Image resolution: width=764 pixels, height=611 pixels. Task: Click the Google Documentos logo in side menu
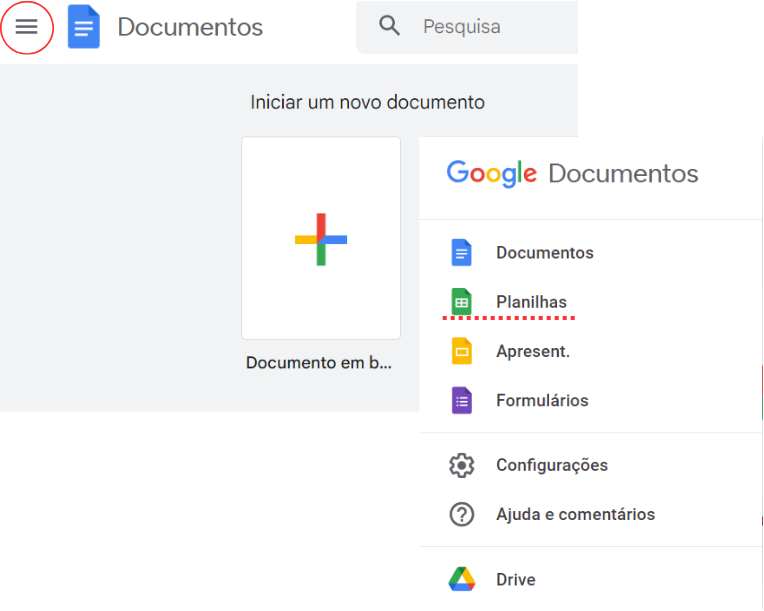point(572,173)
